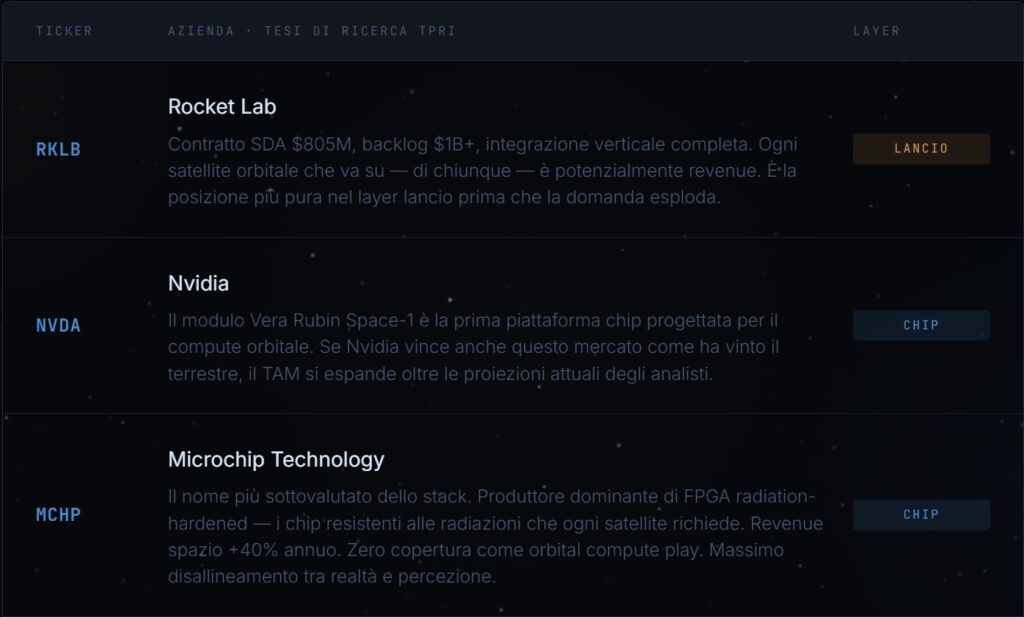Click the MCHP ticker symbol
Viewport: 1024px width, 617px height.
(x=58, y=515)
